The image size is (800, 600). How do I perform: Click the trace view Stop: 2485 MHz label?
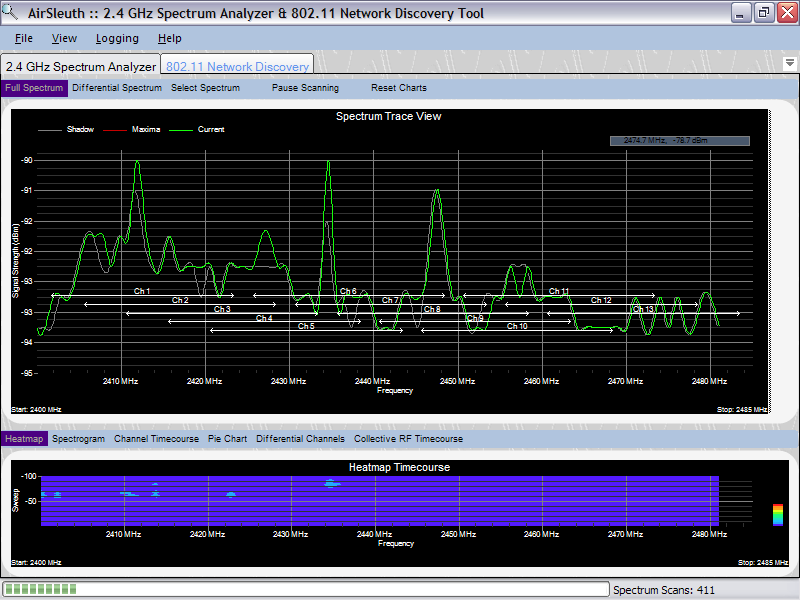pyautogui.click(x=742, y=410)
